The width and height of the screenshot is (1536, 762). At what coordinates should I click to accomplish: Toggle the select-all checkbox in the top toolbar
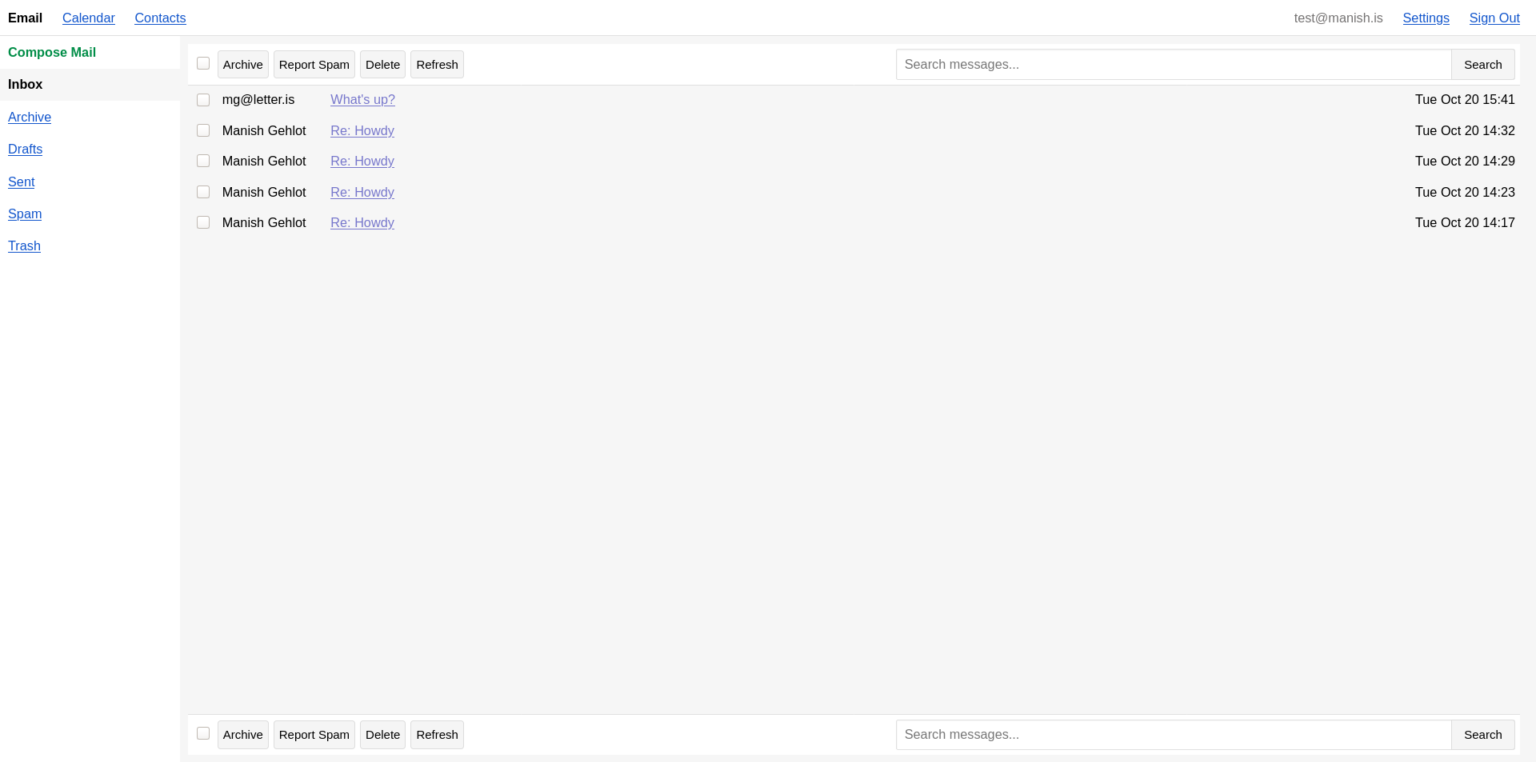tap(203, 62)
